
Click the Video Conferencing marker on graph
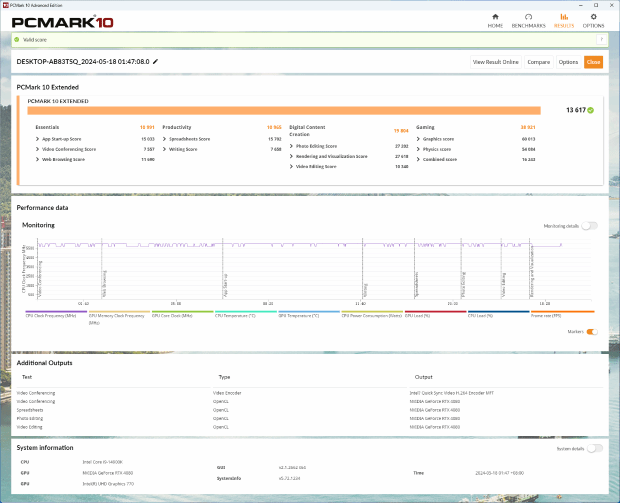(x=40, y=279)
